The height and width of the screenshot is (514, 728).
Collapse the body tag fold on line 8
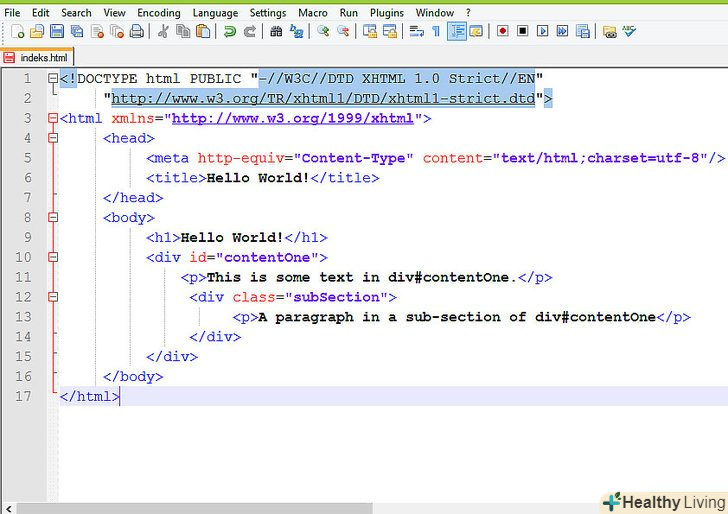click(53, 217)
